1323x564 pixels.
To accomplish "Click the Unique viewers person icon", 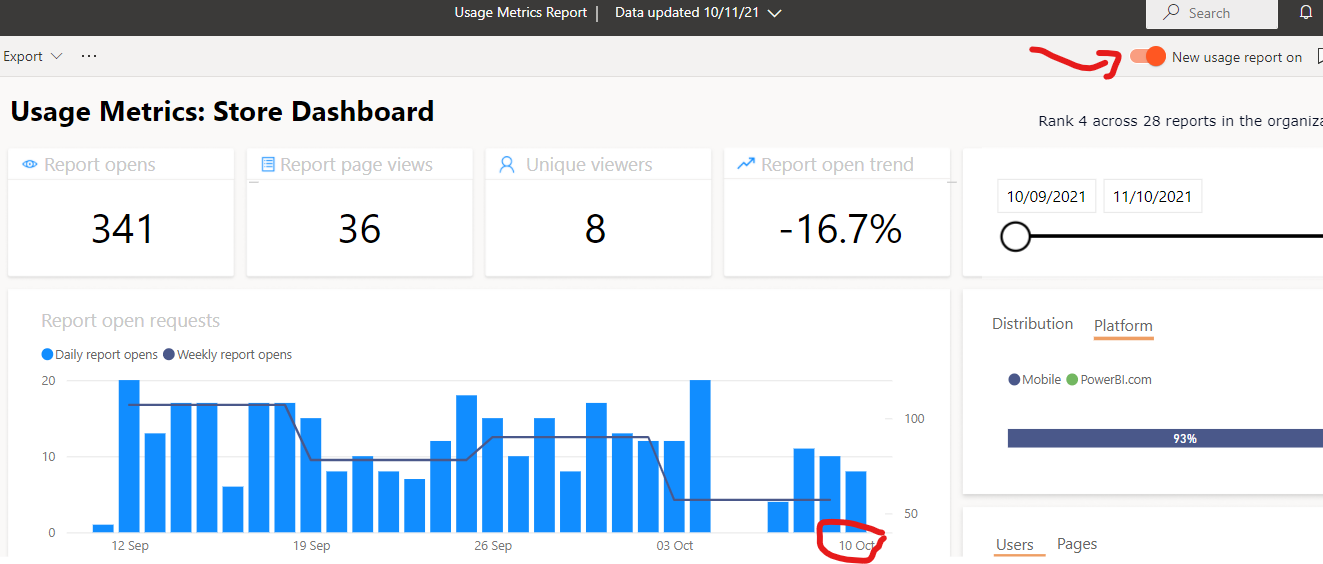I will point(507,164).
